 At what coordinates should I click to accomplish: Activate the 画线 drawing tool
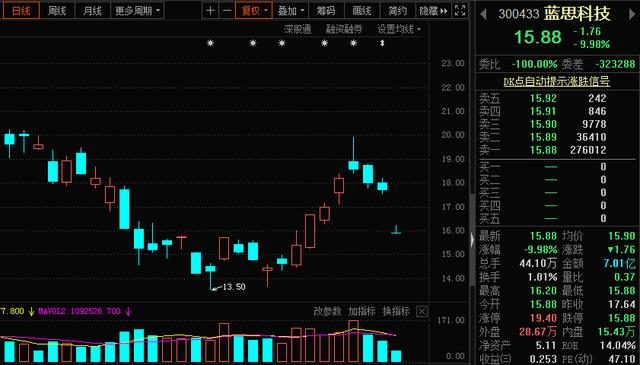(362, 11)
